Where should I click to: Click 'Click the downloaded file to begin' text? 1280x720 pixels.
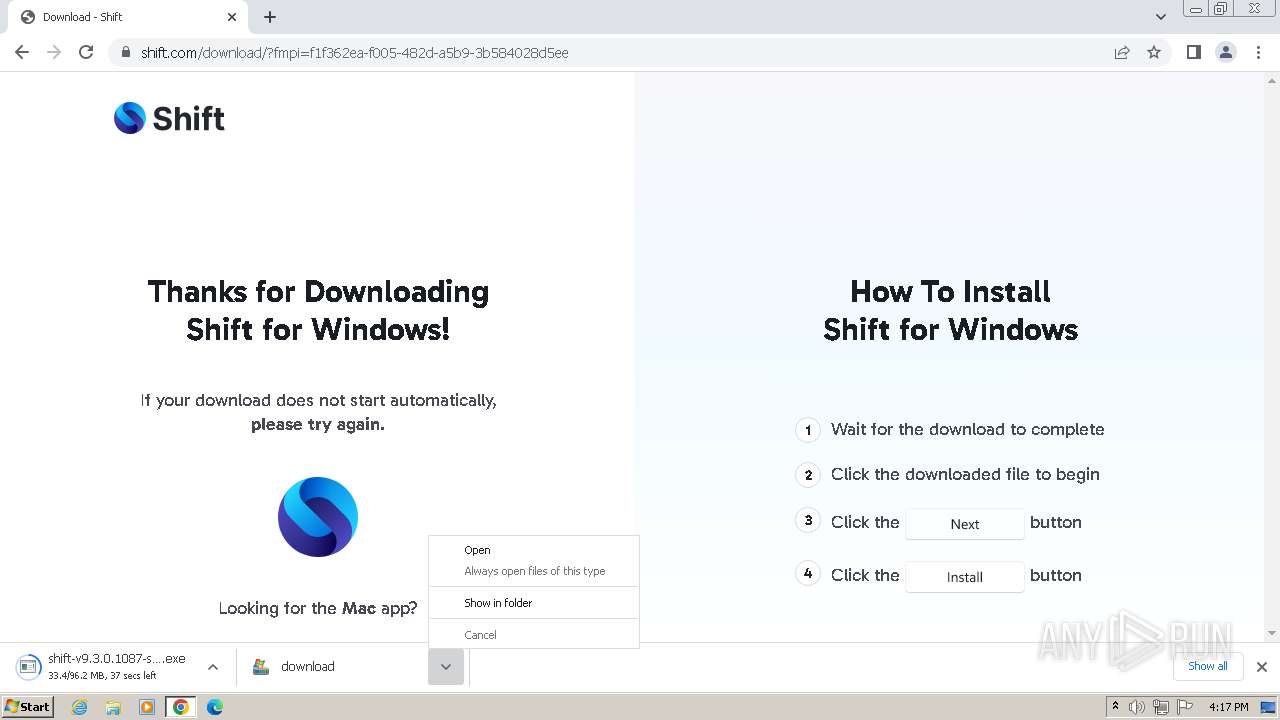pyautogui.click(x=965, y=474)
